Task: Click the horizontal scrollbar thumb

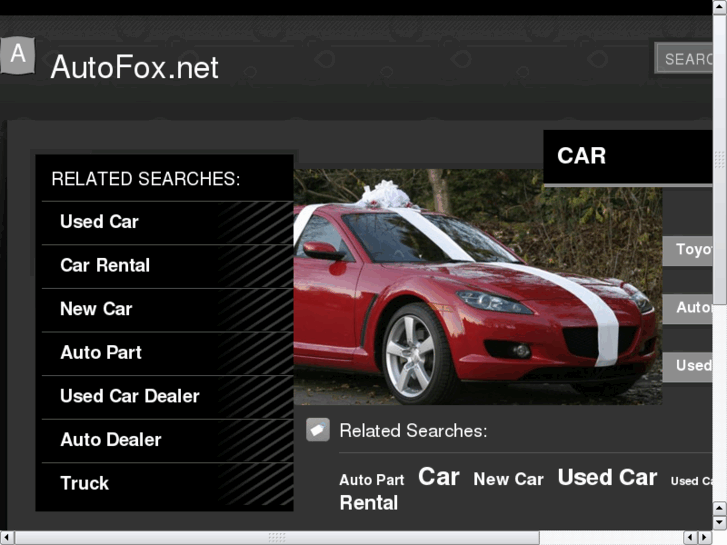Action: tap(277, 538)
